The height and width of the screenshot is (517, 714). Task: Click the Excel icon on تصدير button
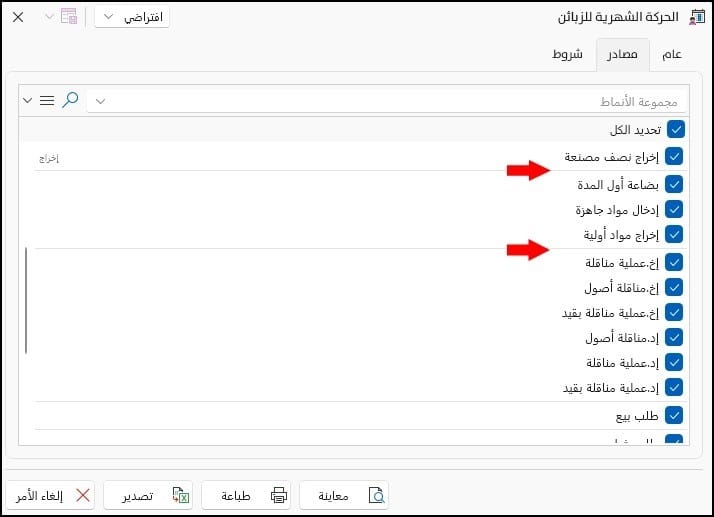pos(181,495)
